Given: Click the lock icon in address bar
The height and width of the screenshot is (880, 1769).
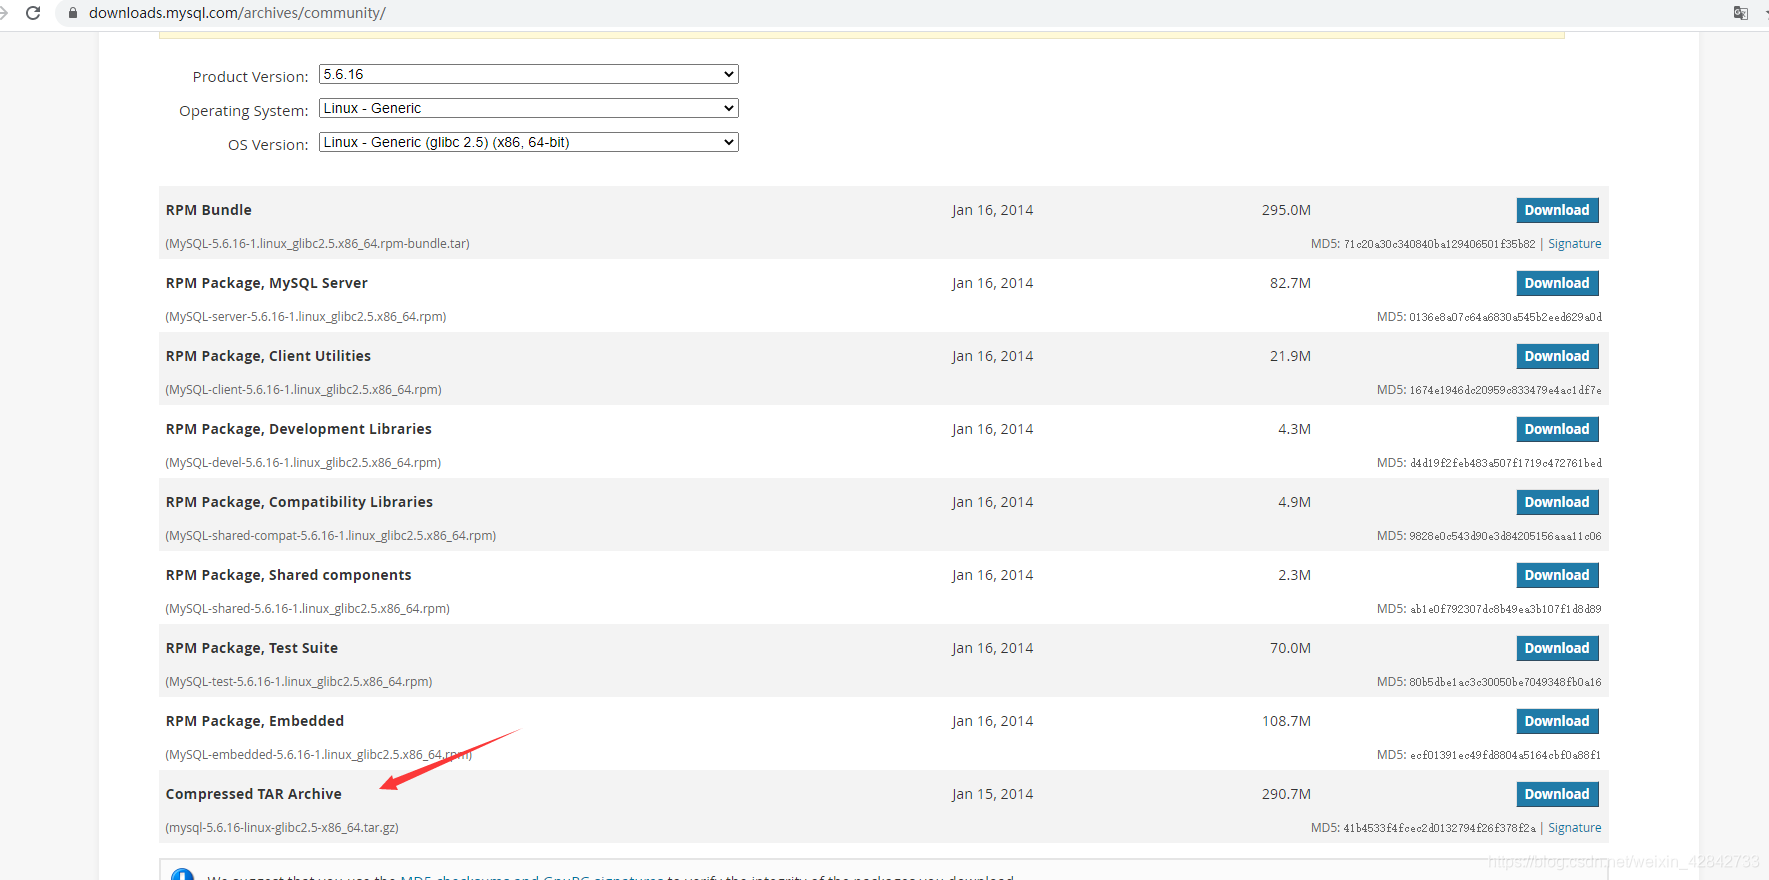Looking at the screenshot, I should (72, 13).
